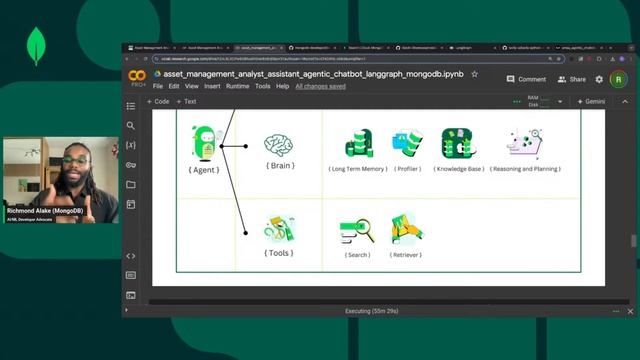Open the command palette icon
The image size is (640, 360).
click(131, 276)
